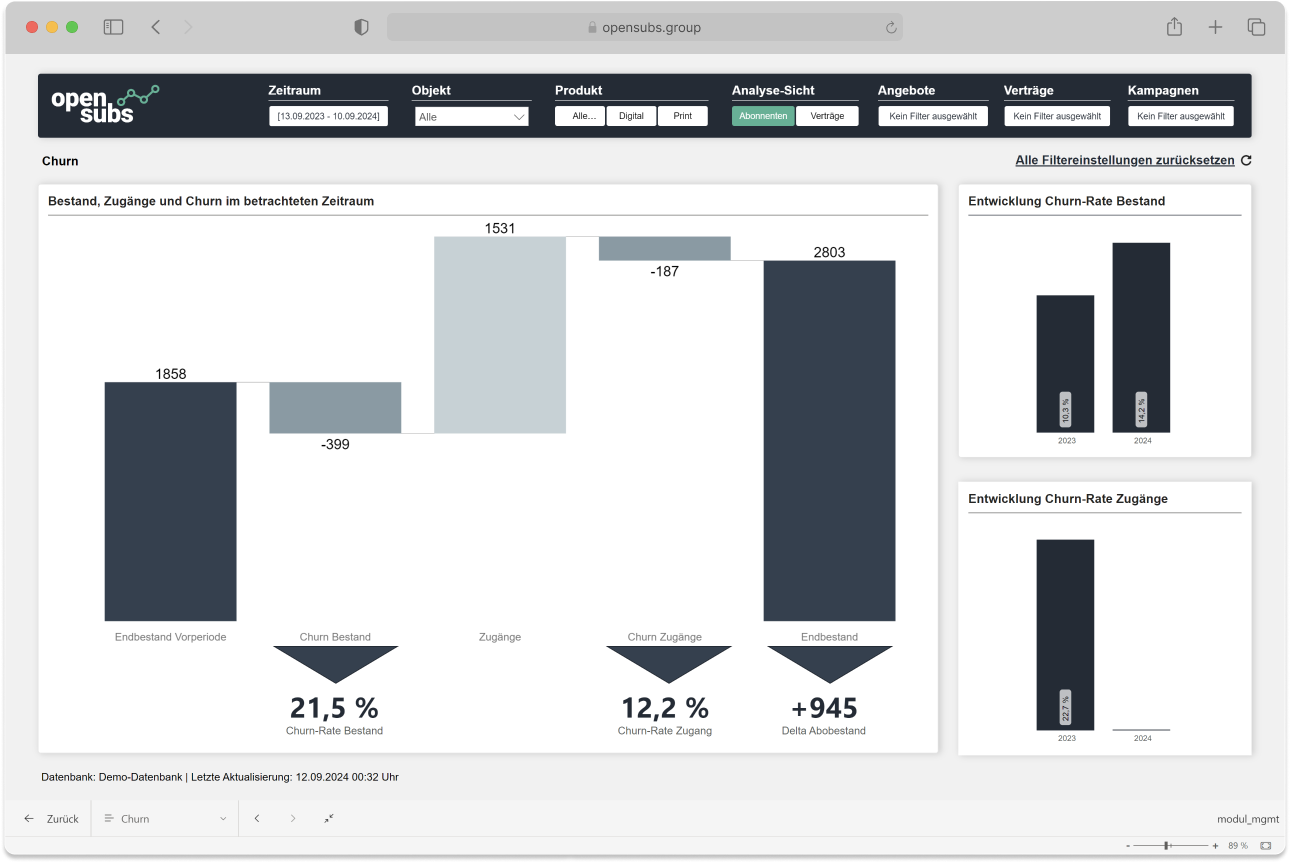
Task: Reload the page using the address bar icon
Action: tap(890, 28)
